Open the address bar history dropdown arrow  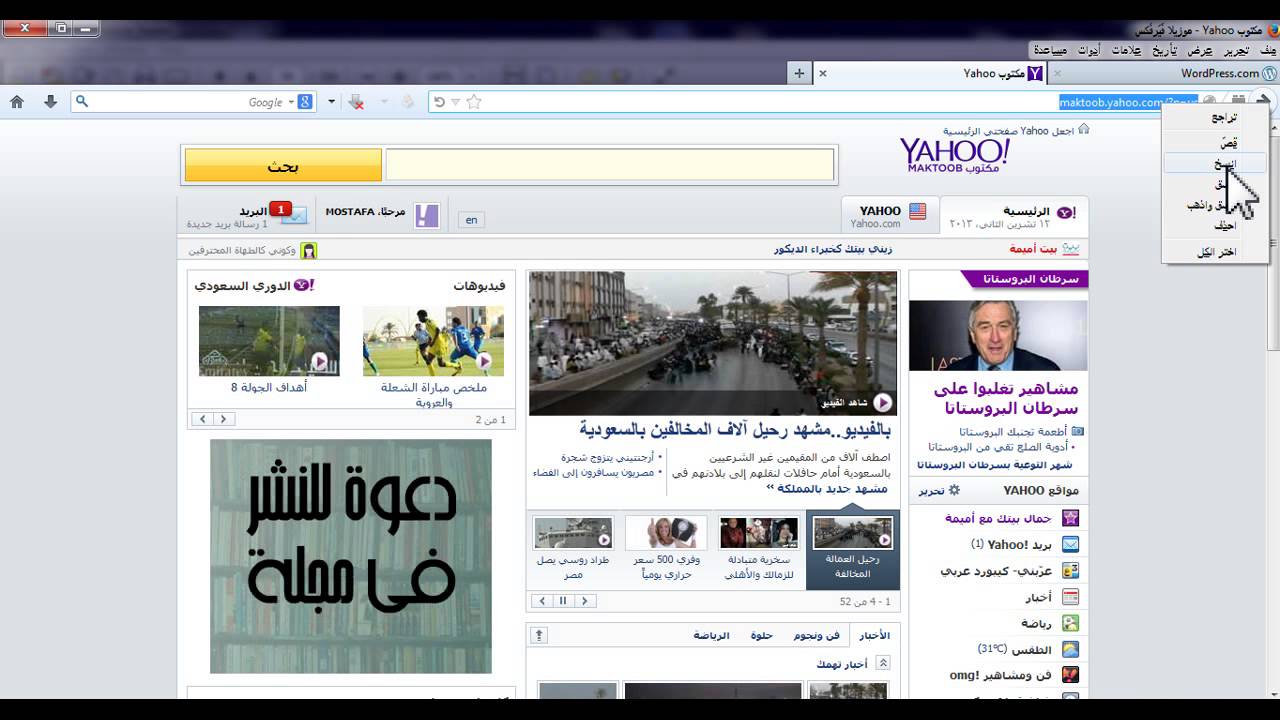click(456, 102)
